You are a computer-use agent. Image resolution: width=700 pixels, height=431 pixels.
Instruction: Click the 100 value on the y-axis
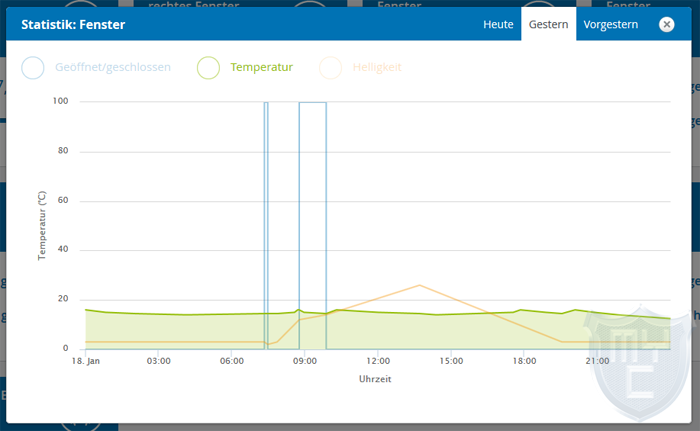point(61,101)
